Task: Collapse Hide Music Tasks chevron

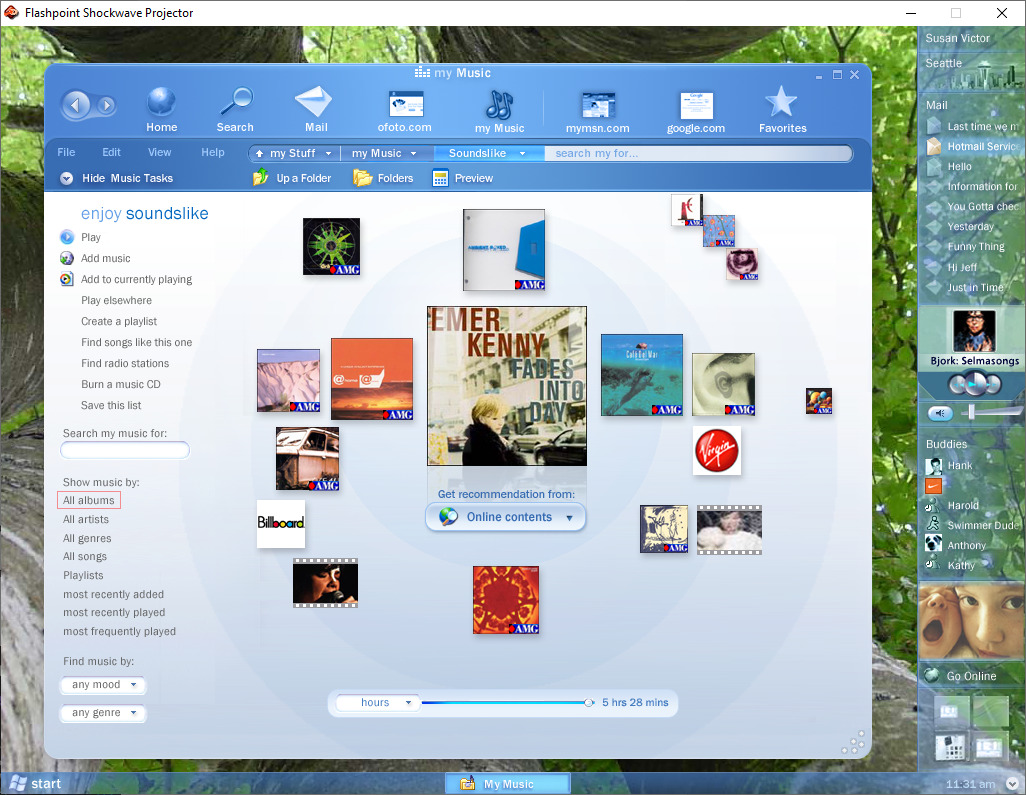Action: (66, 178)
